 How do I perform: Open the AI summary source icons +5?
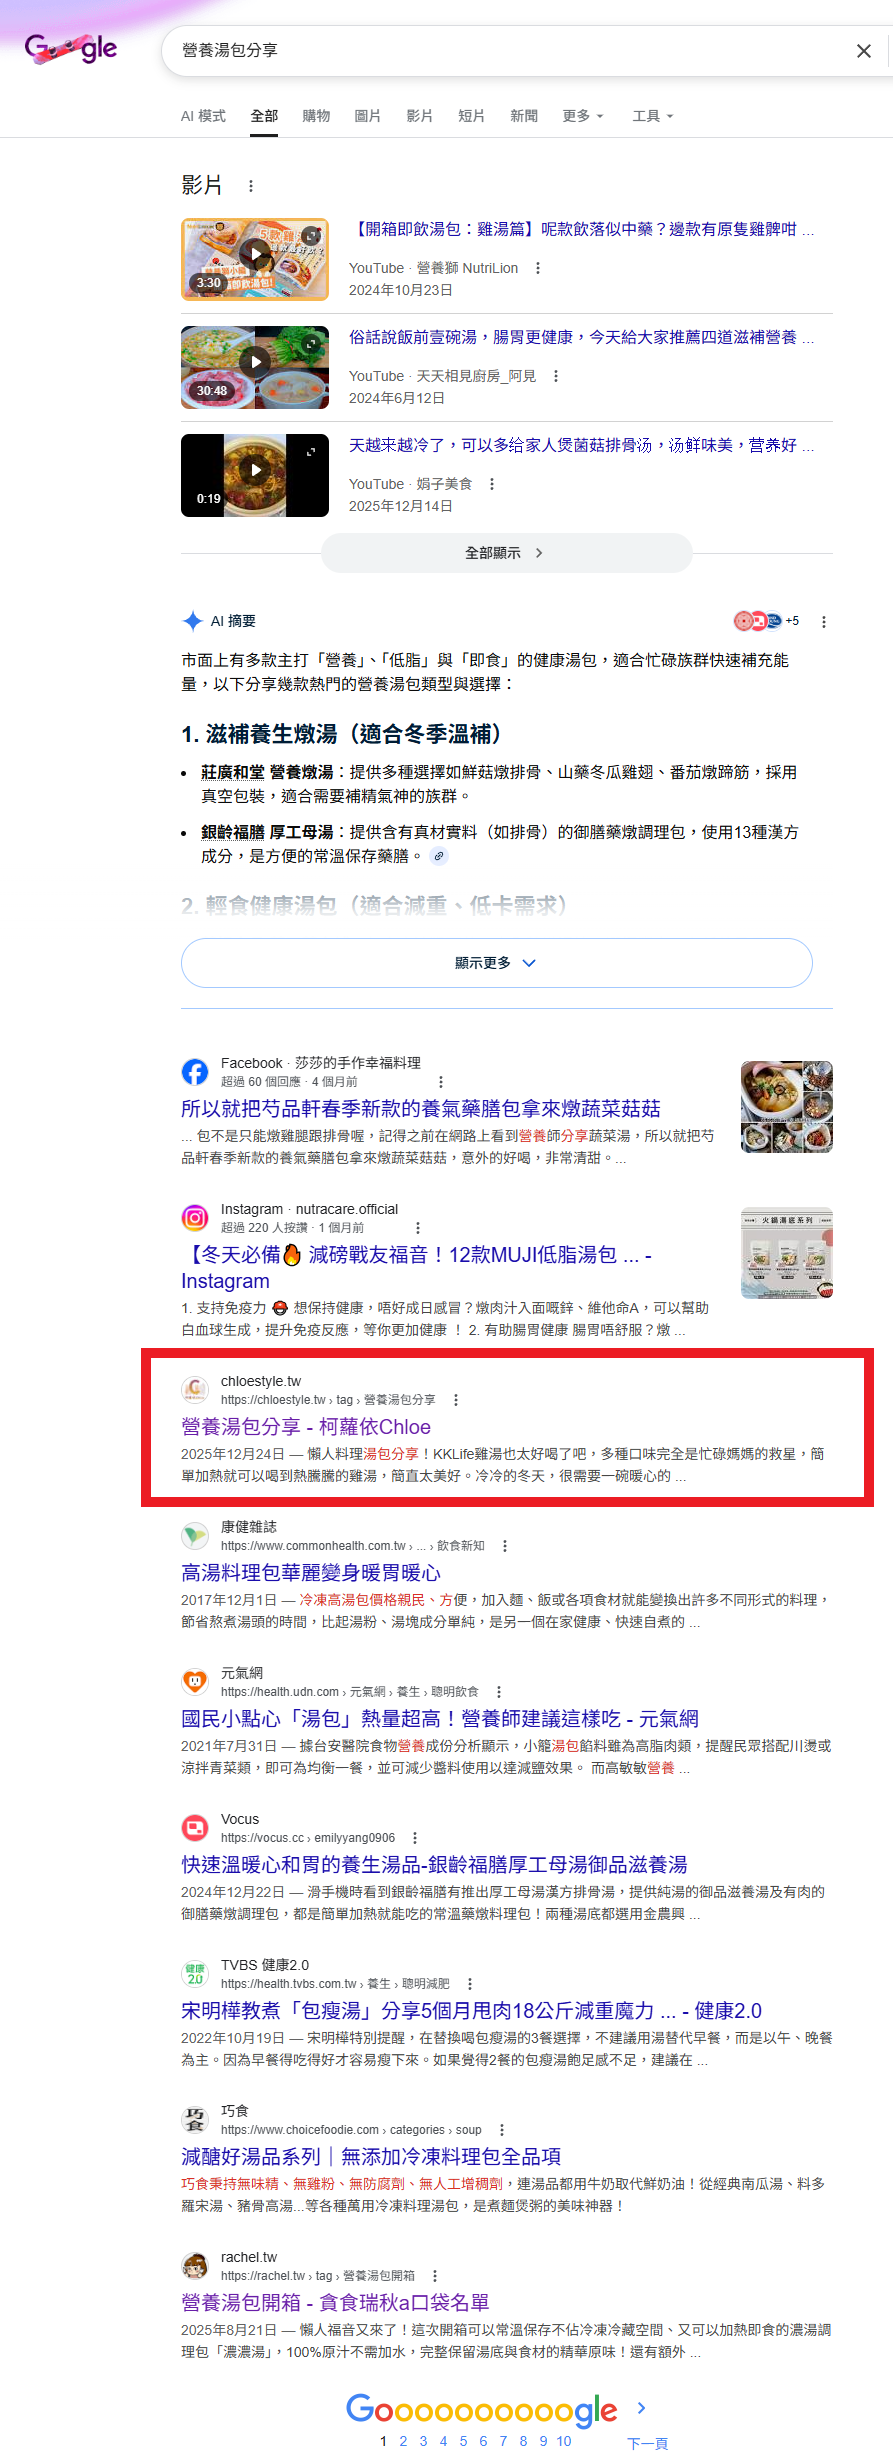click(x=766, y=621)
